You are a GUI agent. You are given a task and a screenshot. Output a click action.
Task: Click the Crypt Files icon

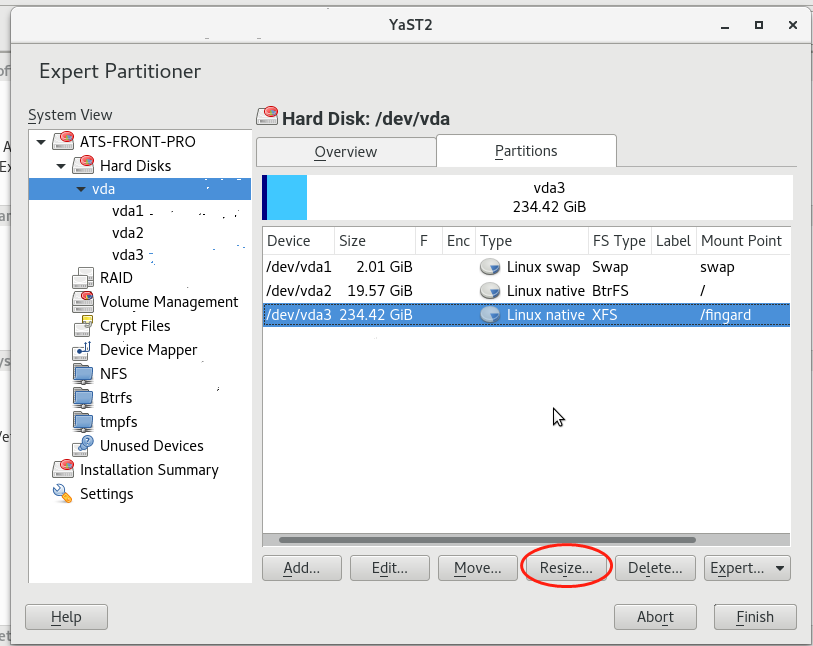pyautogui.click(x=83, y=326)
